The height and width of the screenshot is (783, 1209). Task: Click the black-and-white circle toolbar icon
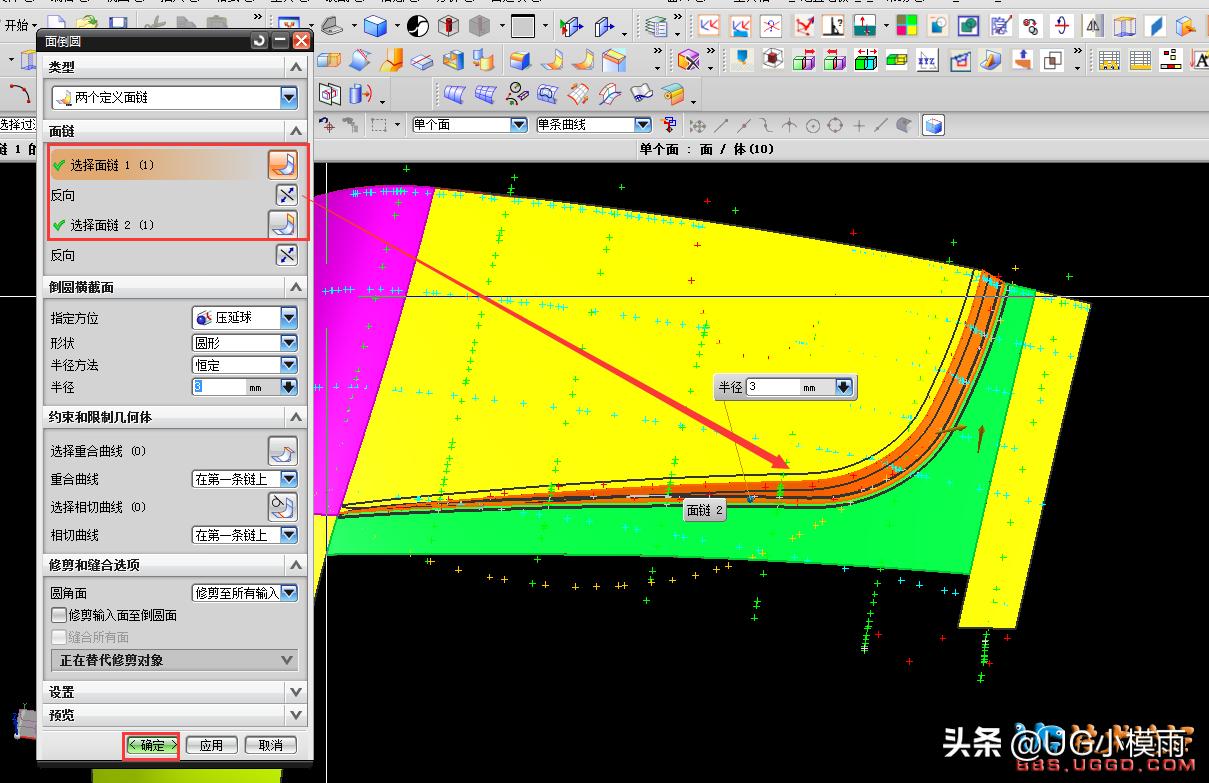click(417, 26)
